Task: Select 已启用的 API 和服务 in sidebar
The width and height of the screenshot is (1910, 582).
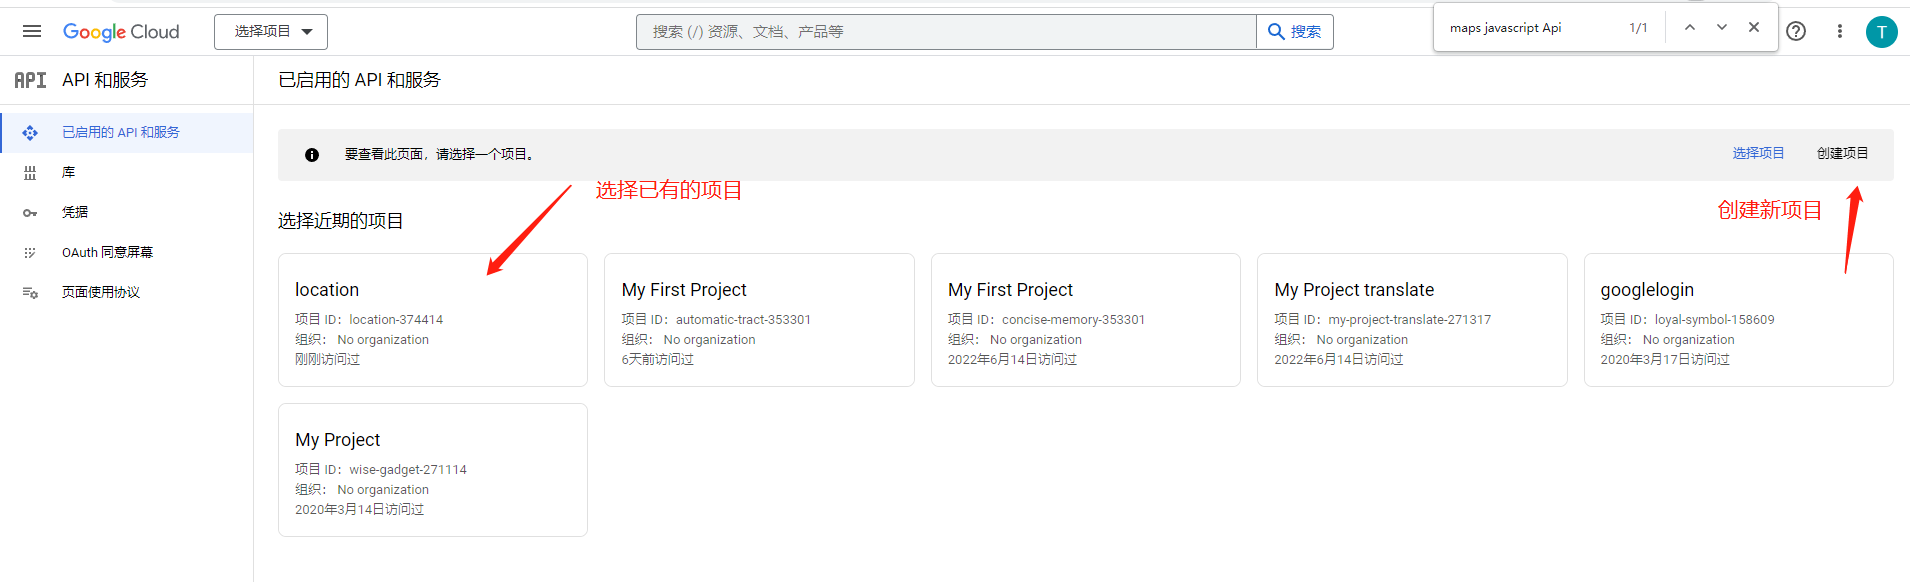Action: click(x=127, y=132)
